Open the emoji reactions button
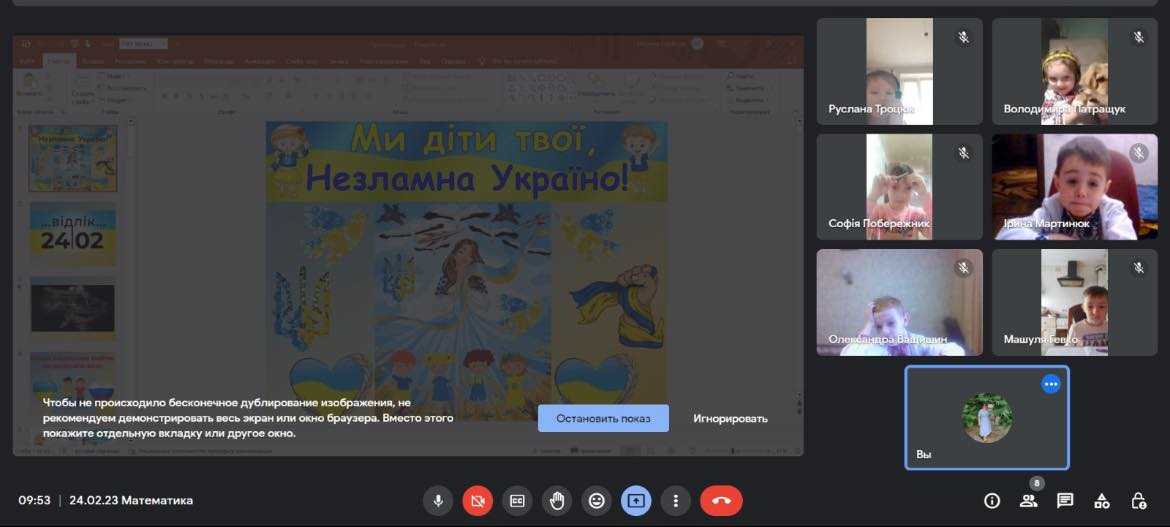Viewport: 1170px width, 527px height. coord(597,500)
